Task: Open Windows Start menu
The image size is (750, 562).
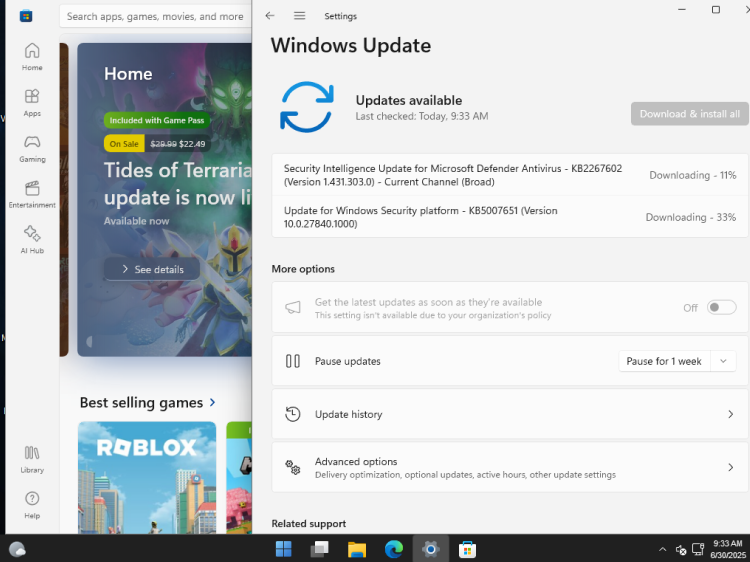Action: pyautogui.click(x=284, y=549)
